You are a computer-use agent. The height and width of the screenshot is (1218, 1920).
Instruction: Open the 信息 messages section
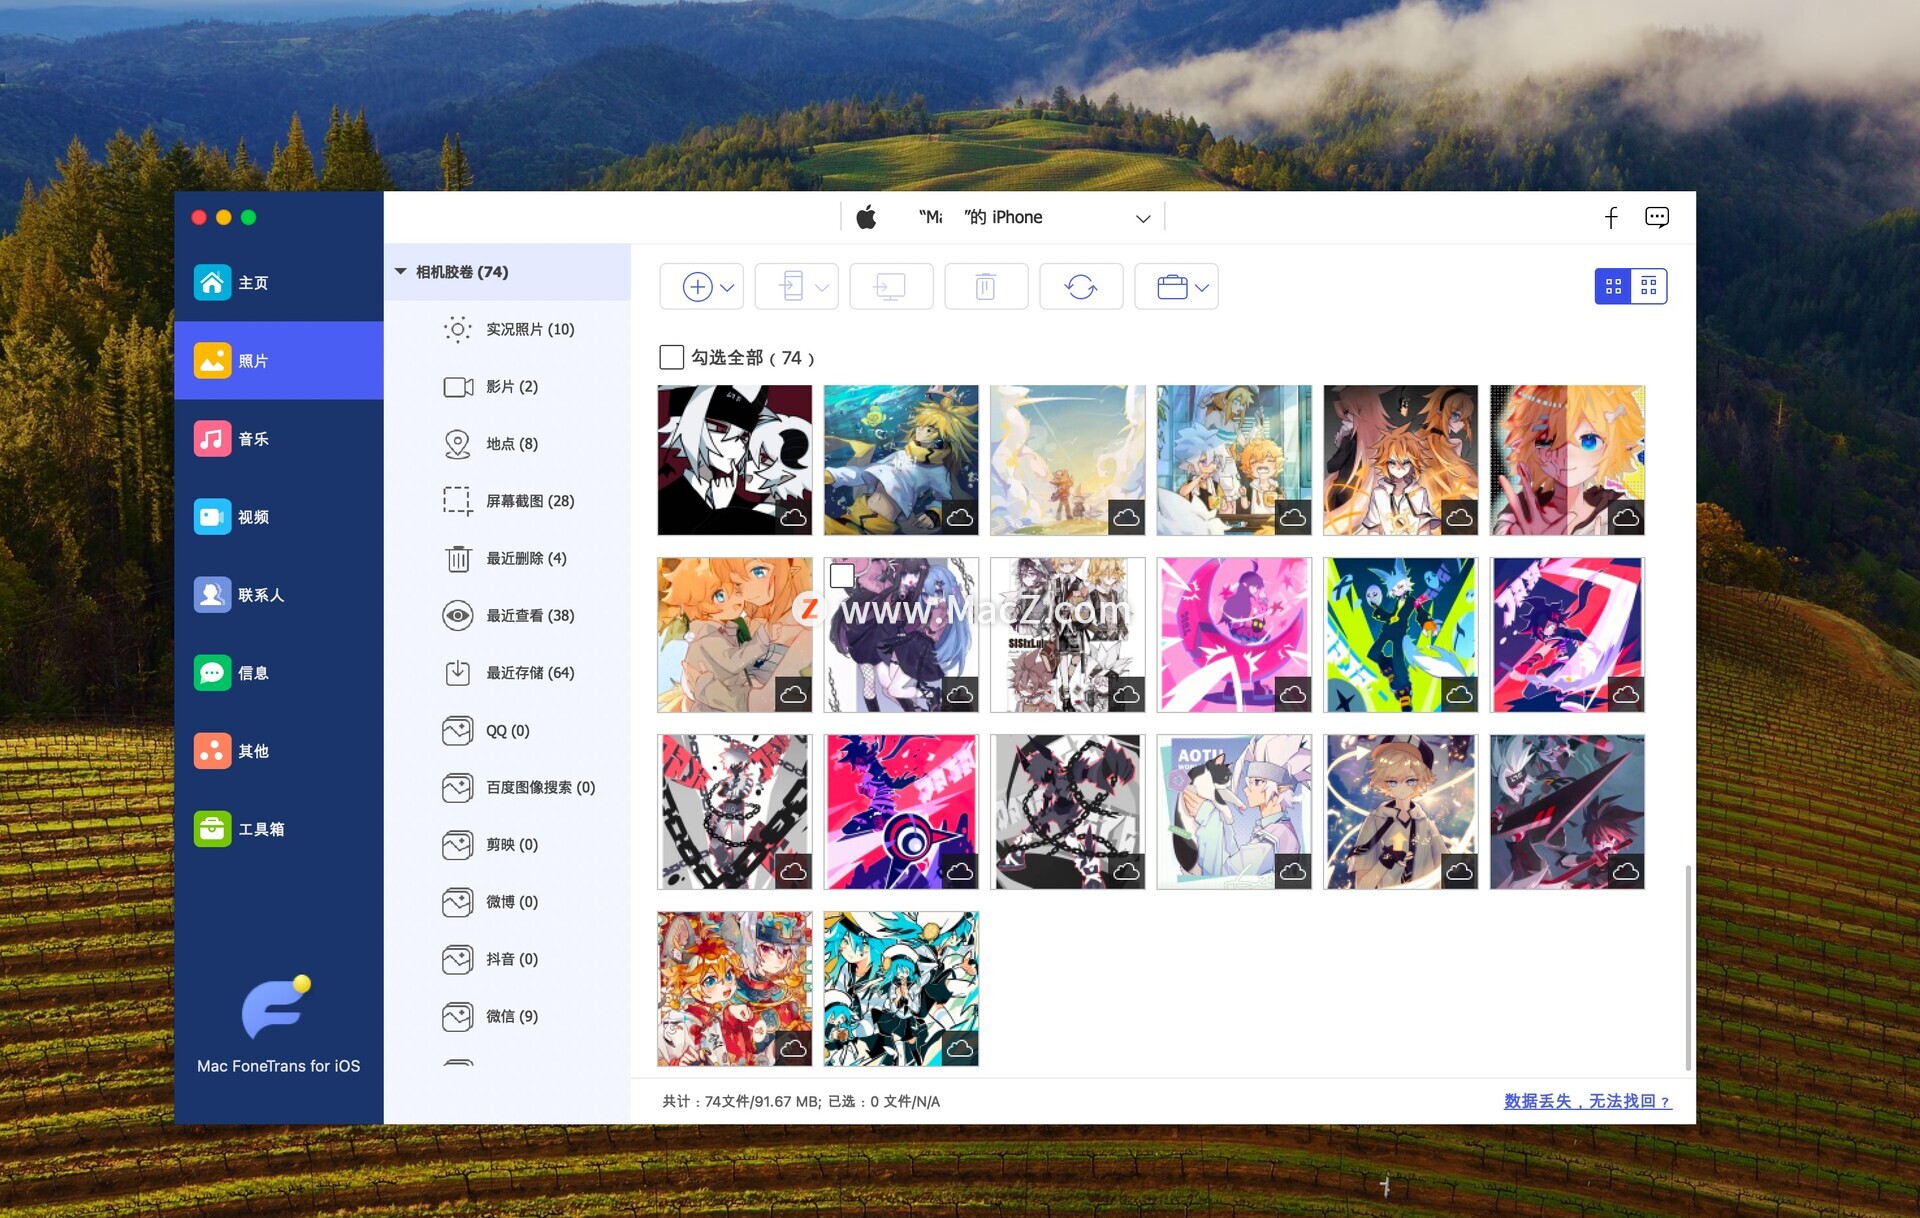tap(278, 673)
